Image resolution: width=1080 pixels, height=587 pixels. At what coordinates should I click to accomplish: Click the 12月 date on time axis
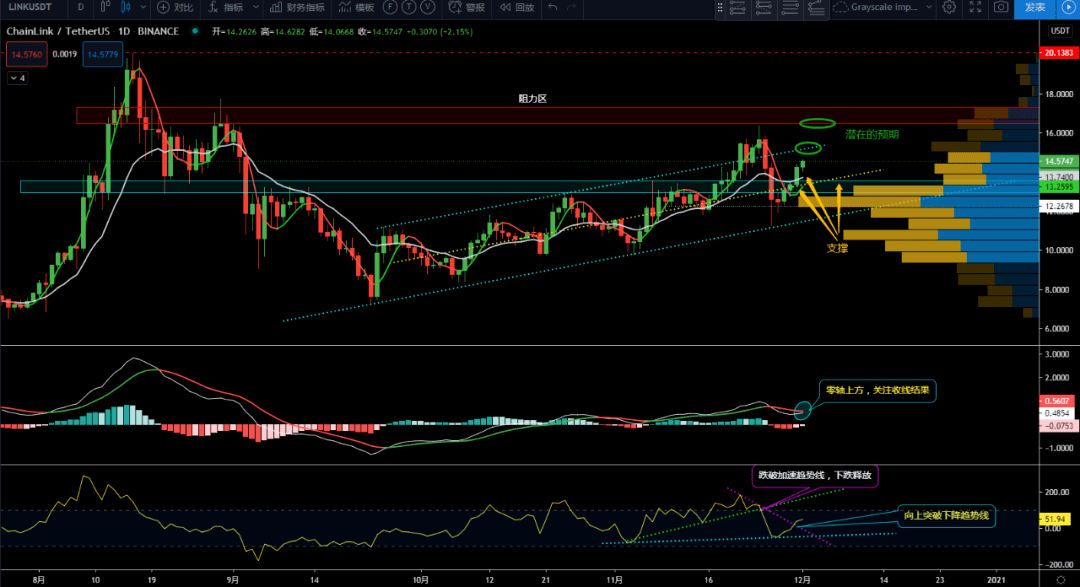(x=802, y=580)
